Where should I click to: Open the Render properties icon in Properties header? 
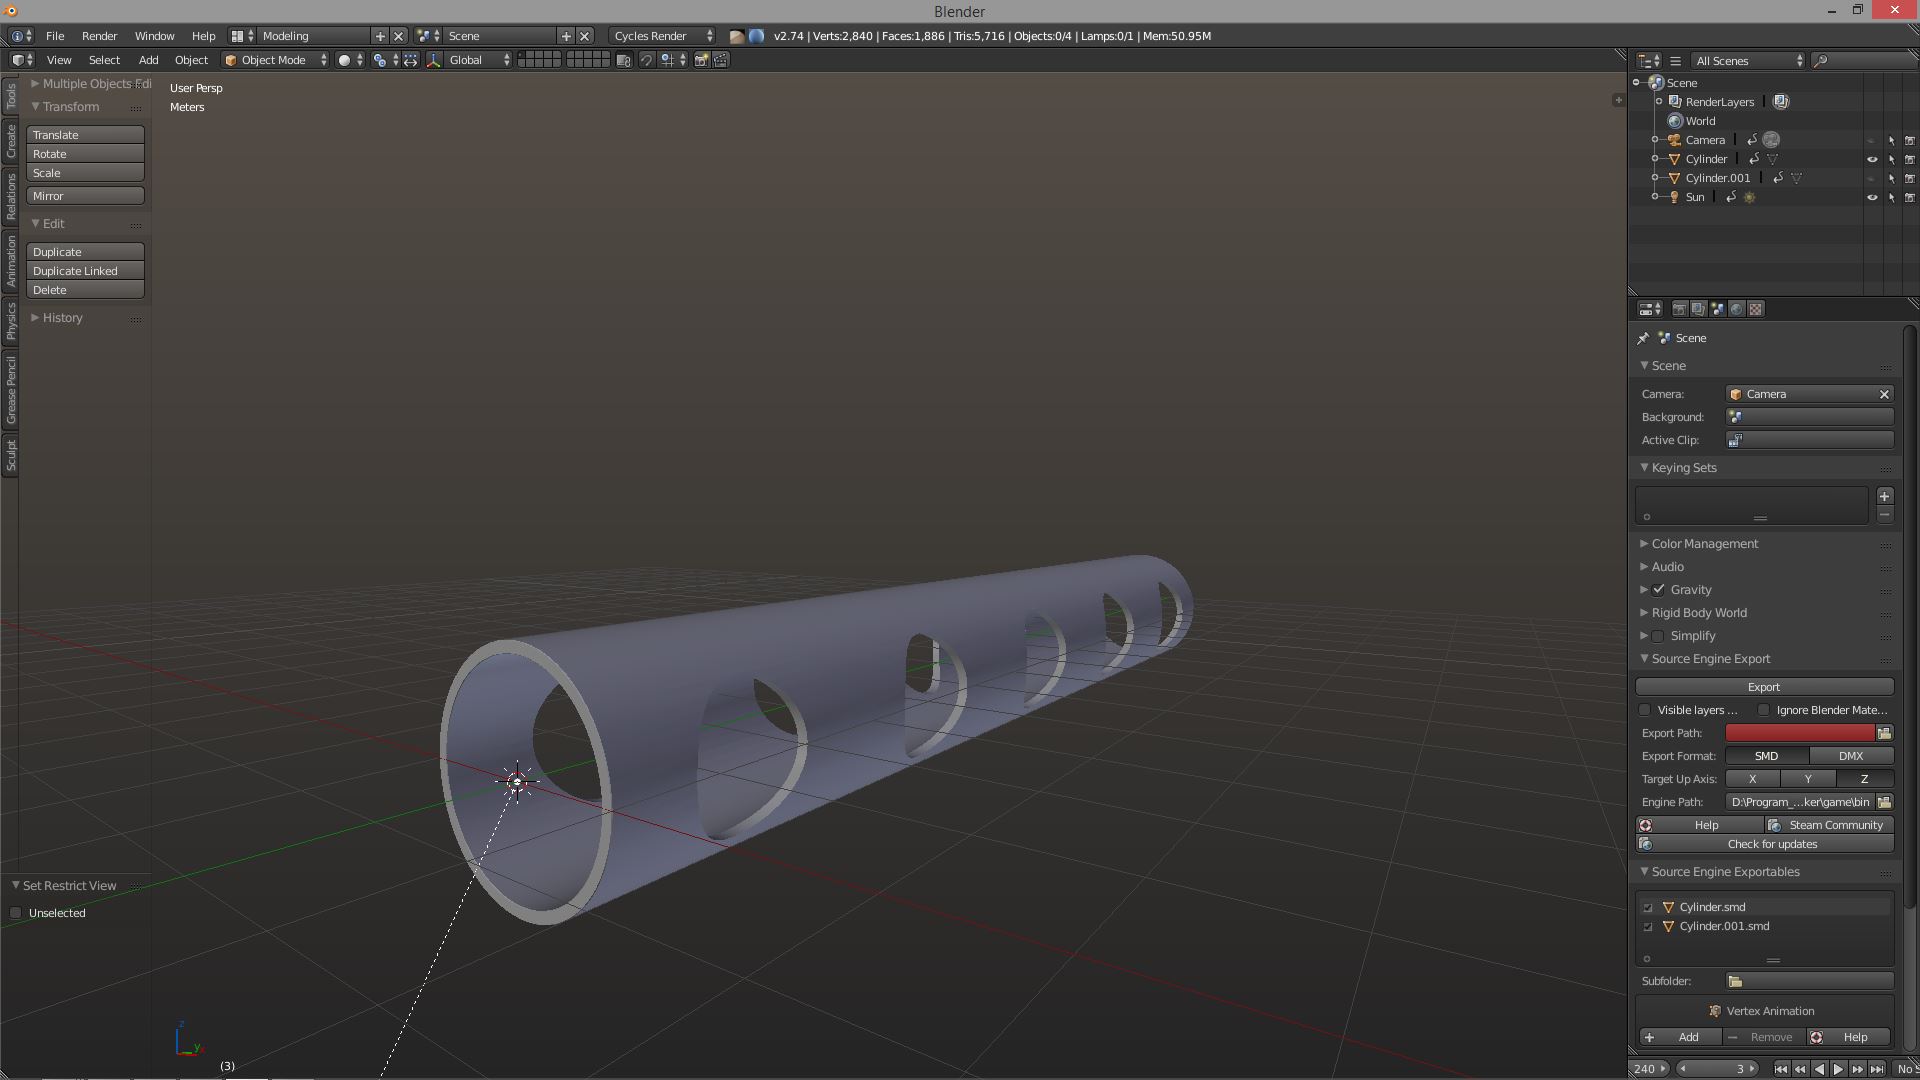coord(1680,308)
